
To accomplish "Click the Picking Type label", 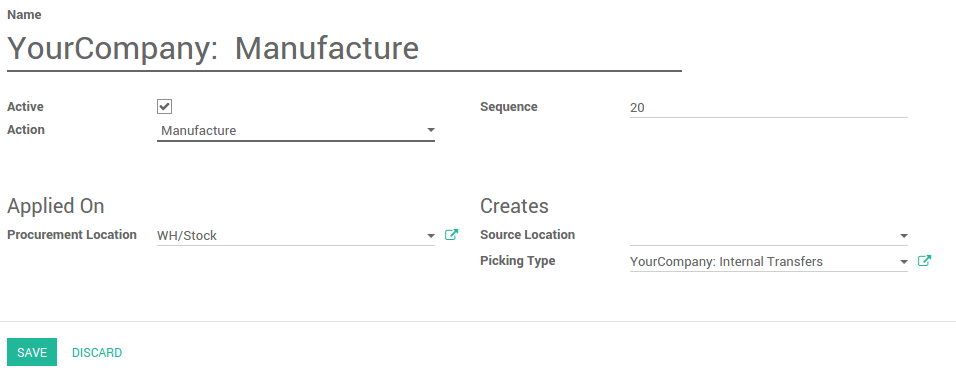I will coord(518,261).
